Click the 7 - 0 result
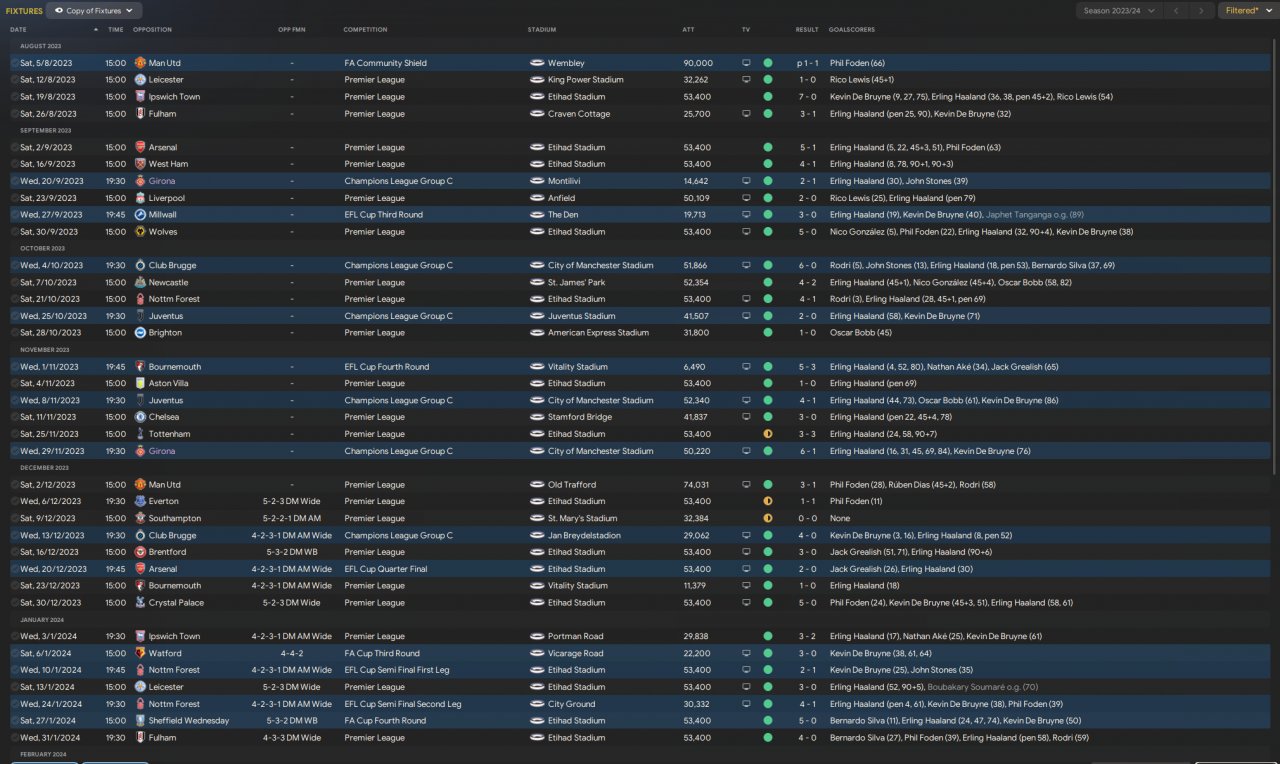The image size is (1280, 764). [x=808, y=97]
